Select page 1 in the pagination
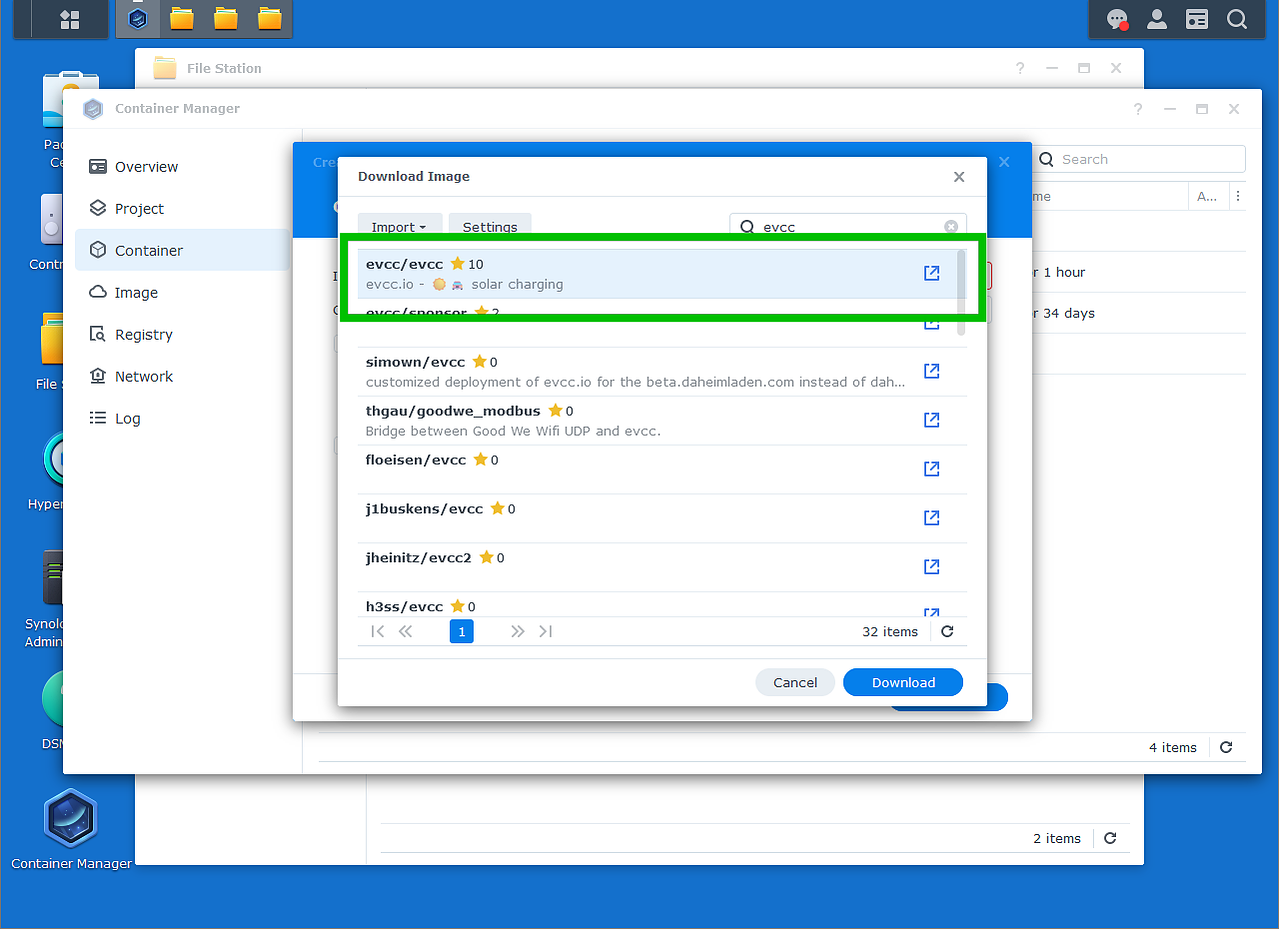 point(462,632)
